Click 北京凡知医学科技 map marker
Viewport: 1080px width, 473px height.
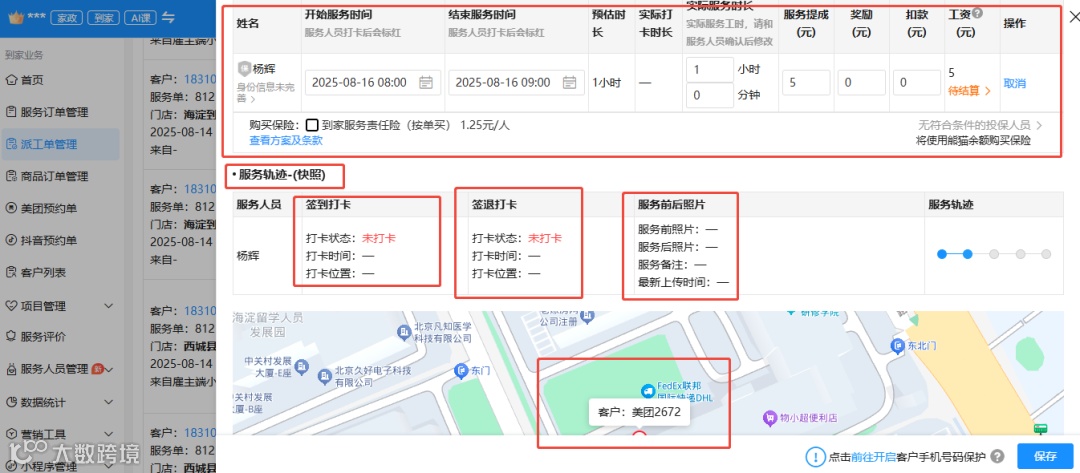(404, 333)
